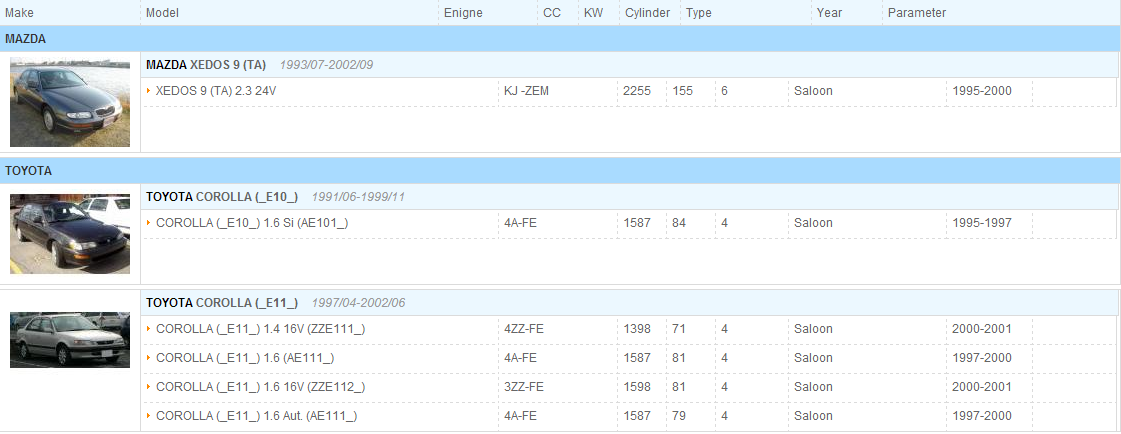Select cylinder count 6 in Xedos row

tap(724, 91)
